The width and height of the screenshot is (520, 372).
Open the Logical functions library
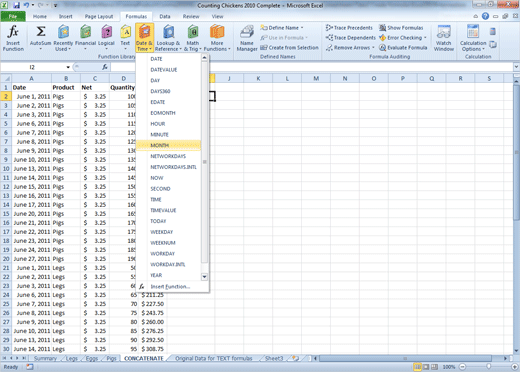(106, 38)
